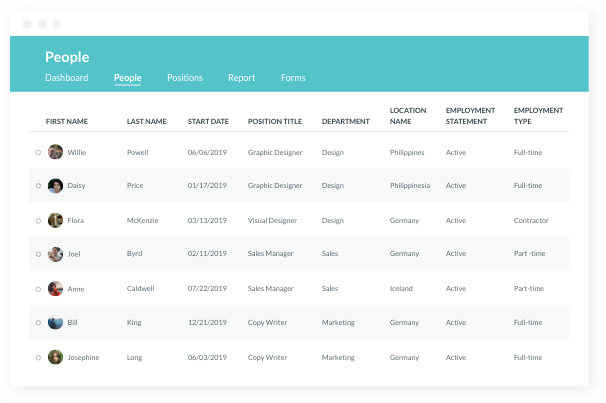Open Joel's profile photo

pos(55,254)
